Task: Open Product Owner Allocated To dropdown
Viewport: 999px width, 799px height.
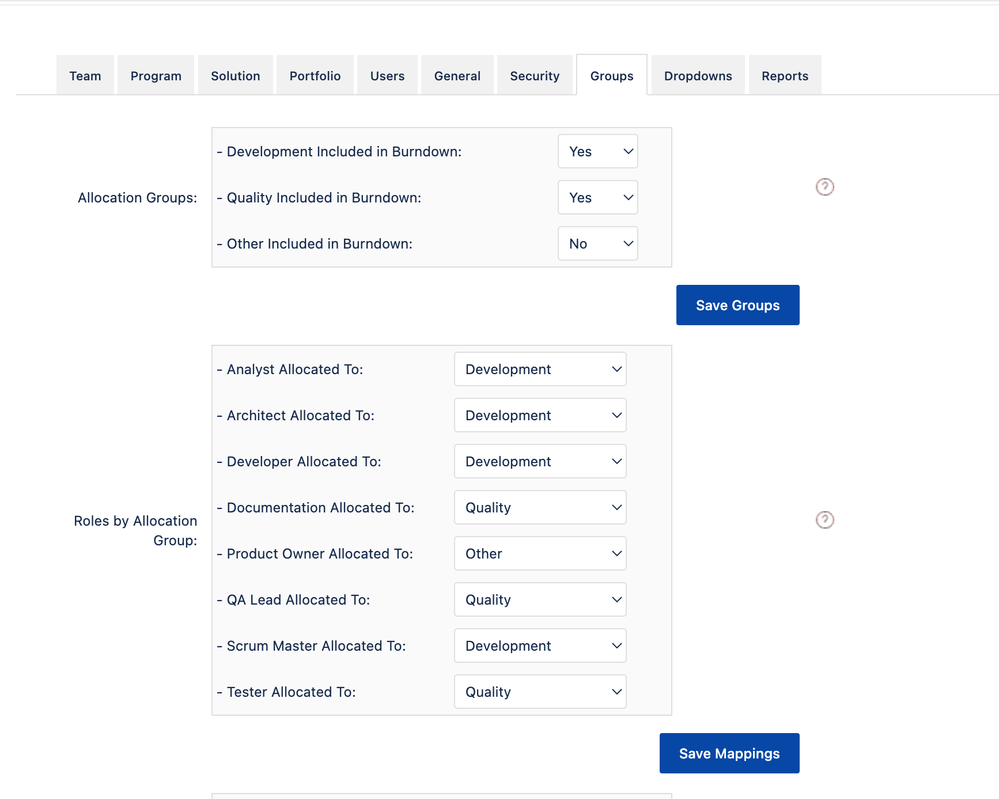Action: pyautogui.click(x=540, y=554)
